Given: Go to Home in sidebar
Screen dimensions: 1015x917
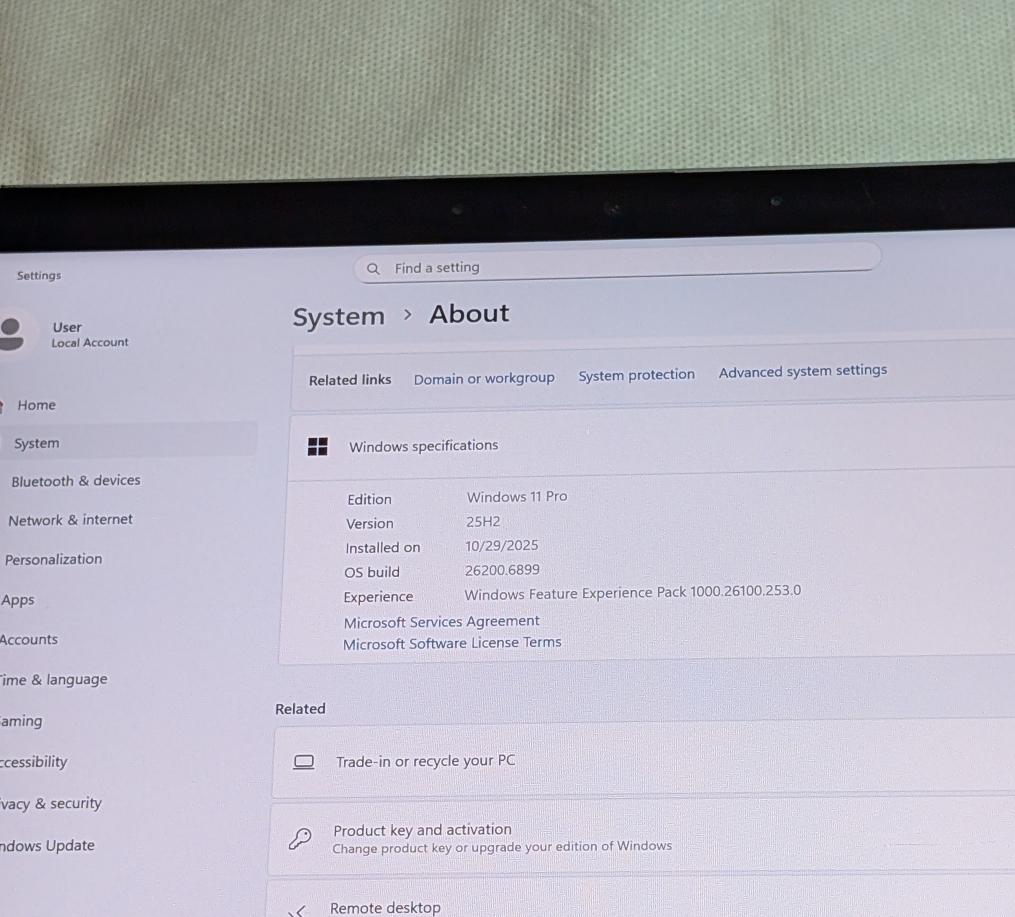Looking at the screenshot, I should (x=36, y=405).
